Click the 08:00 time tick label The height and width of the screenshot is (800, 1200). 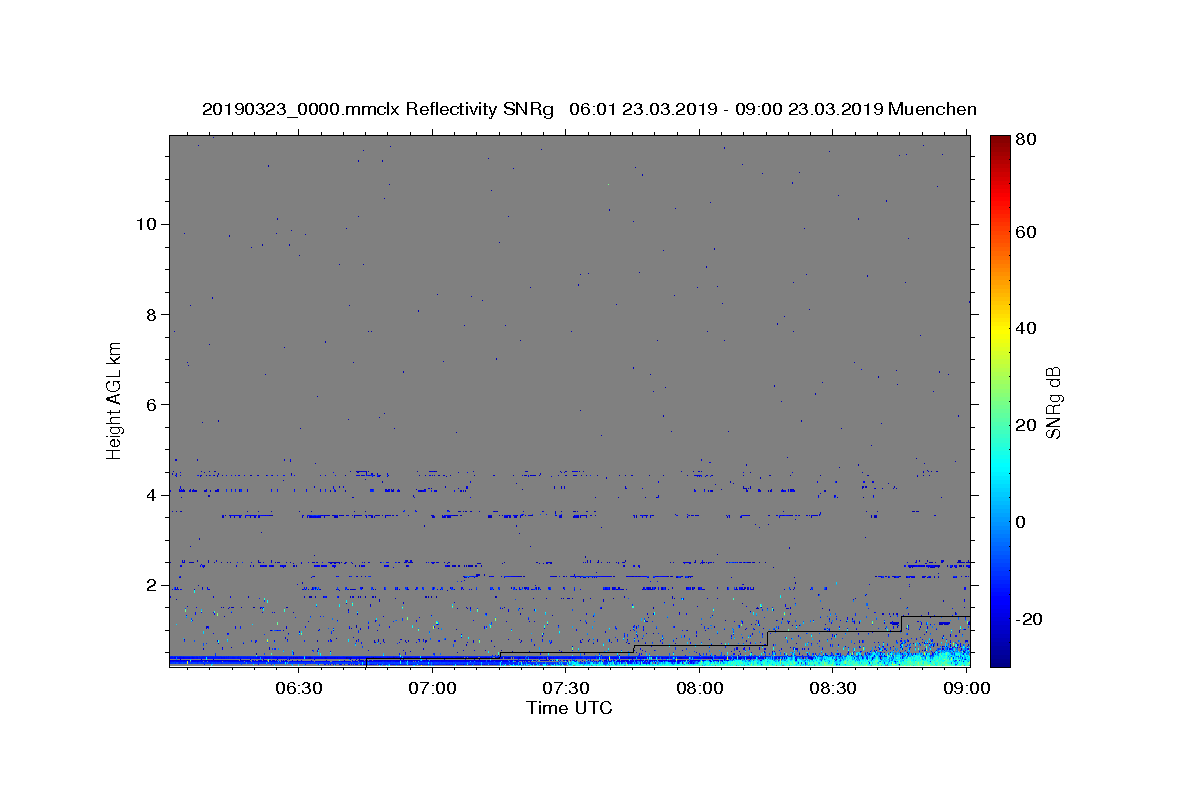click(x=700, y=688)
